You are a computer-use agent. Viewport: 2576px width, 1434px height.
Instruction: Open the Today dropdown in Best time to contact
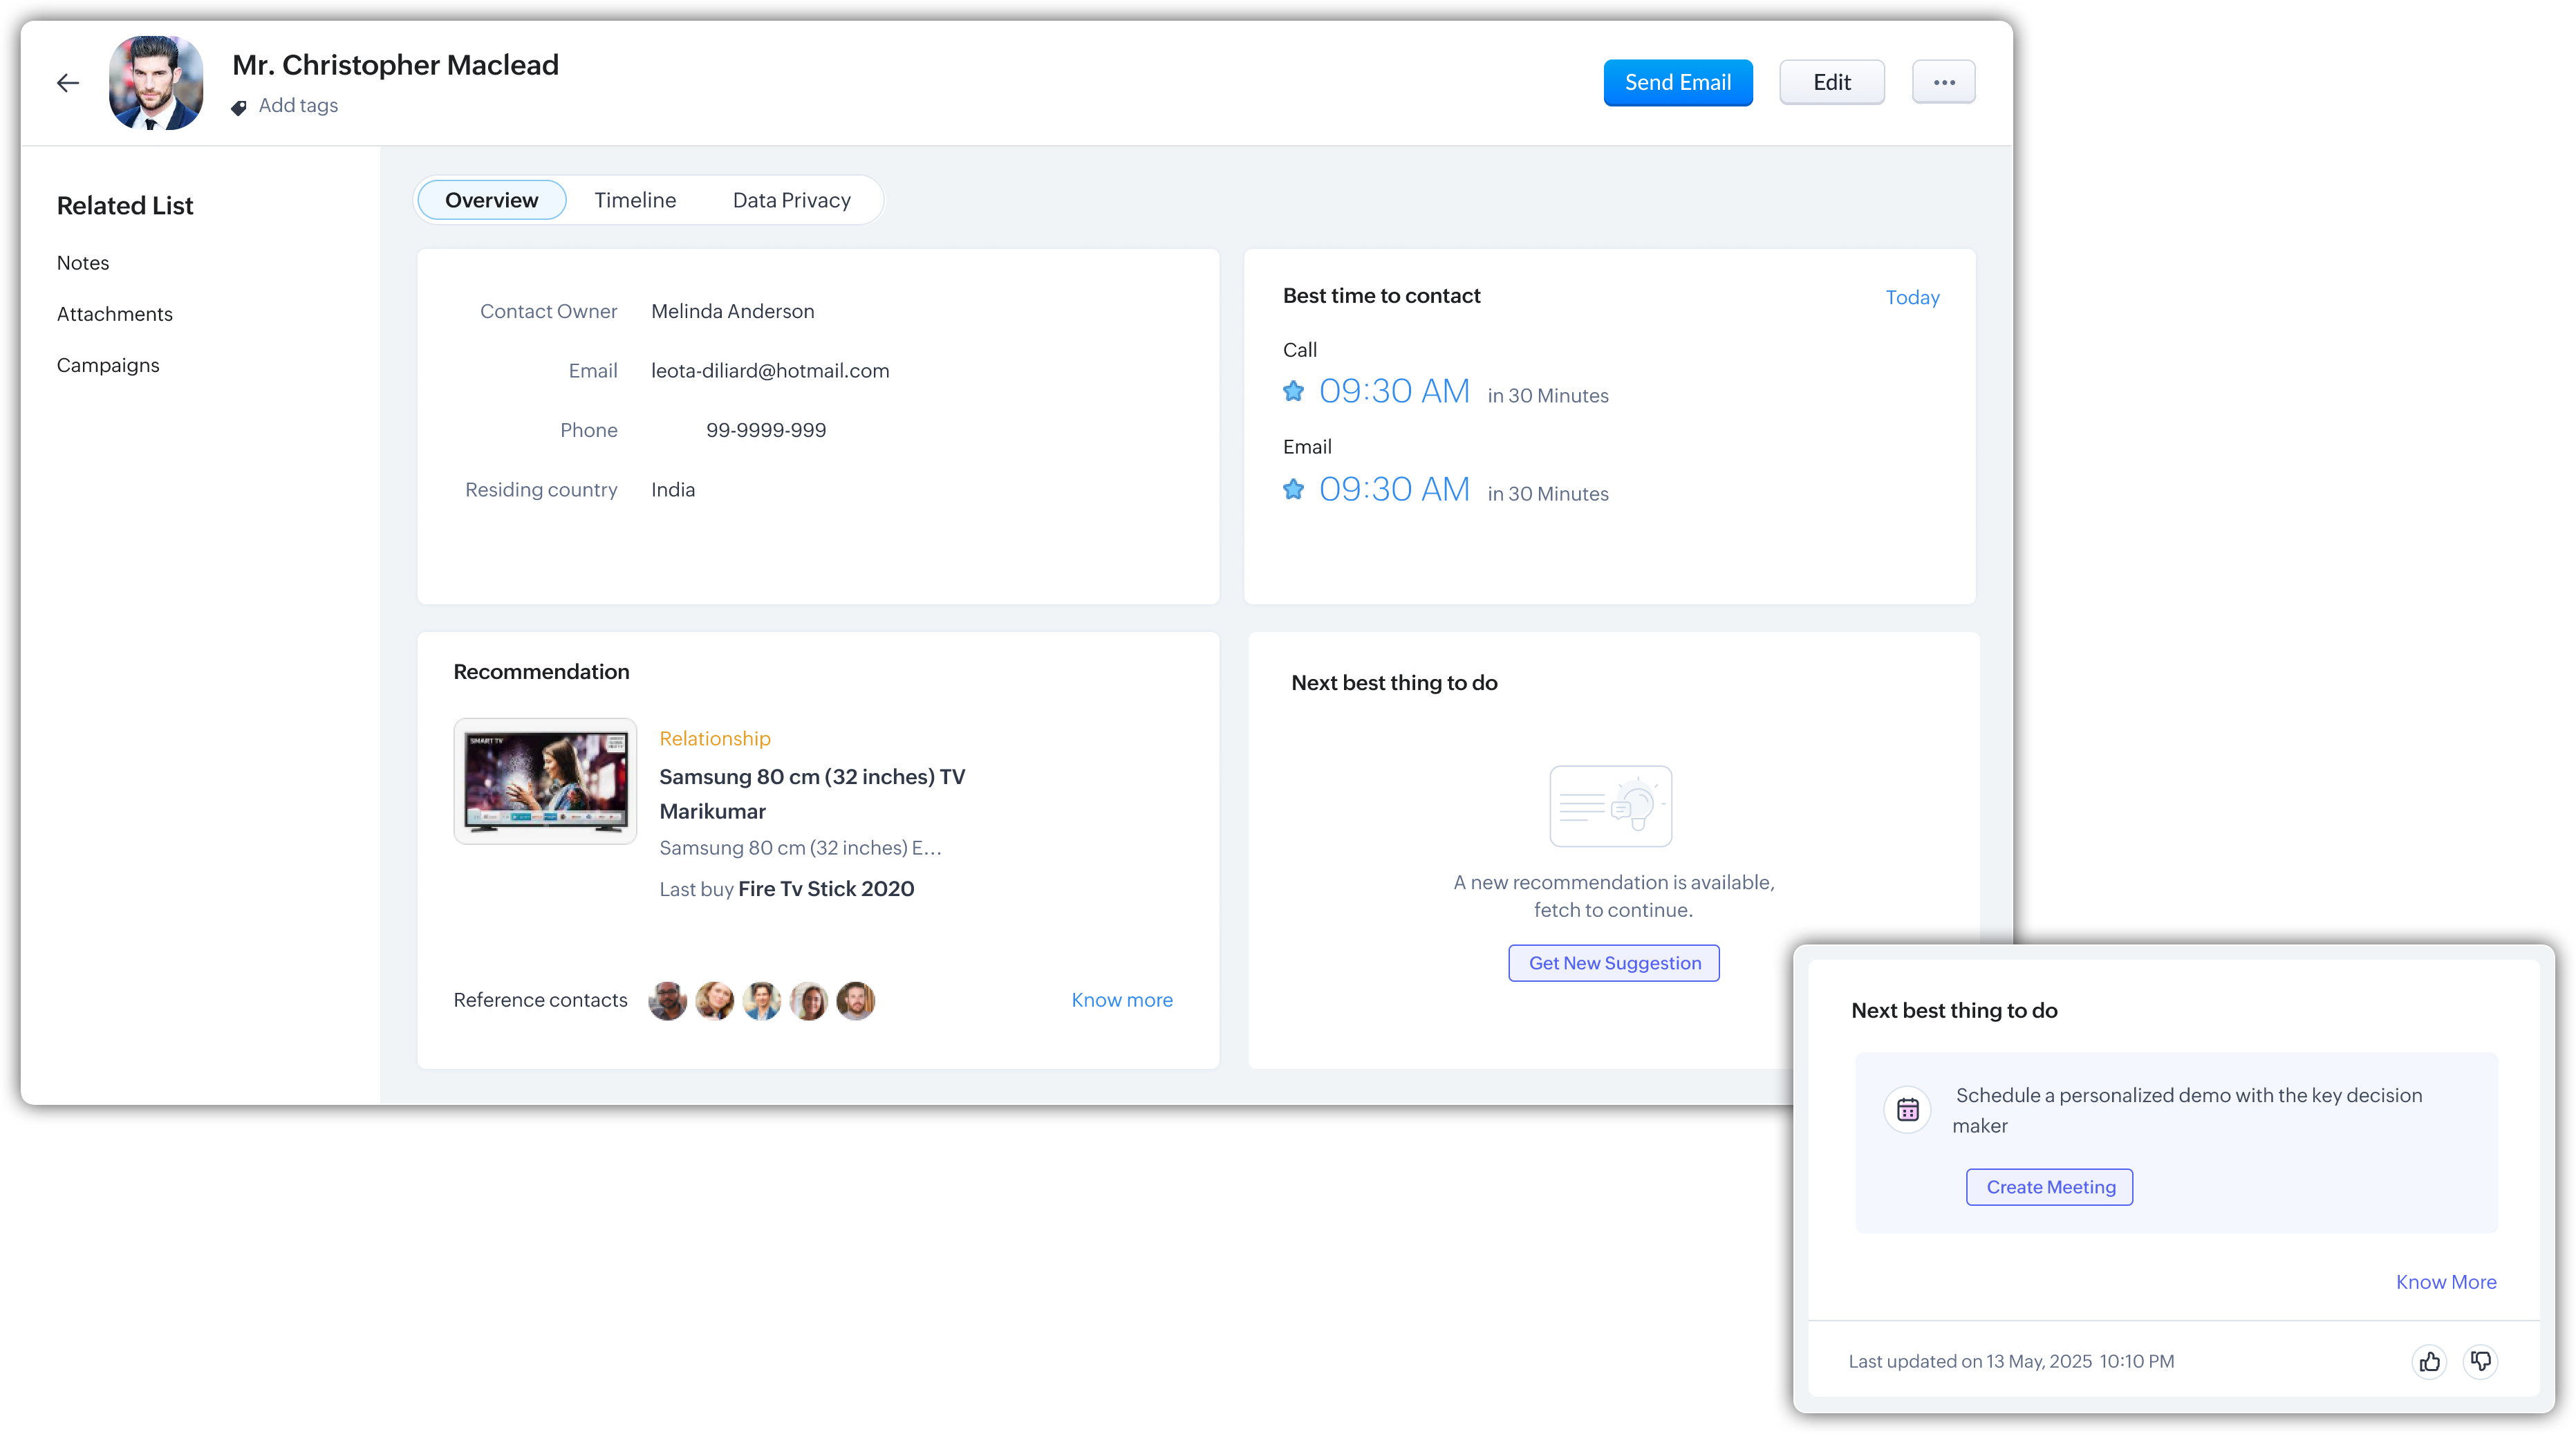[1912, 297]
